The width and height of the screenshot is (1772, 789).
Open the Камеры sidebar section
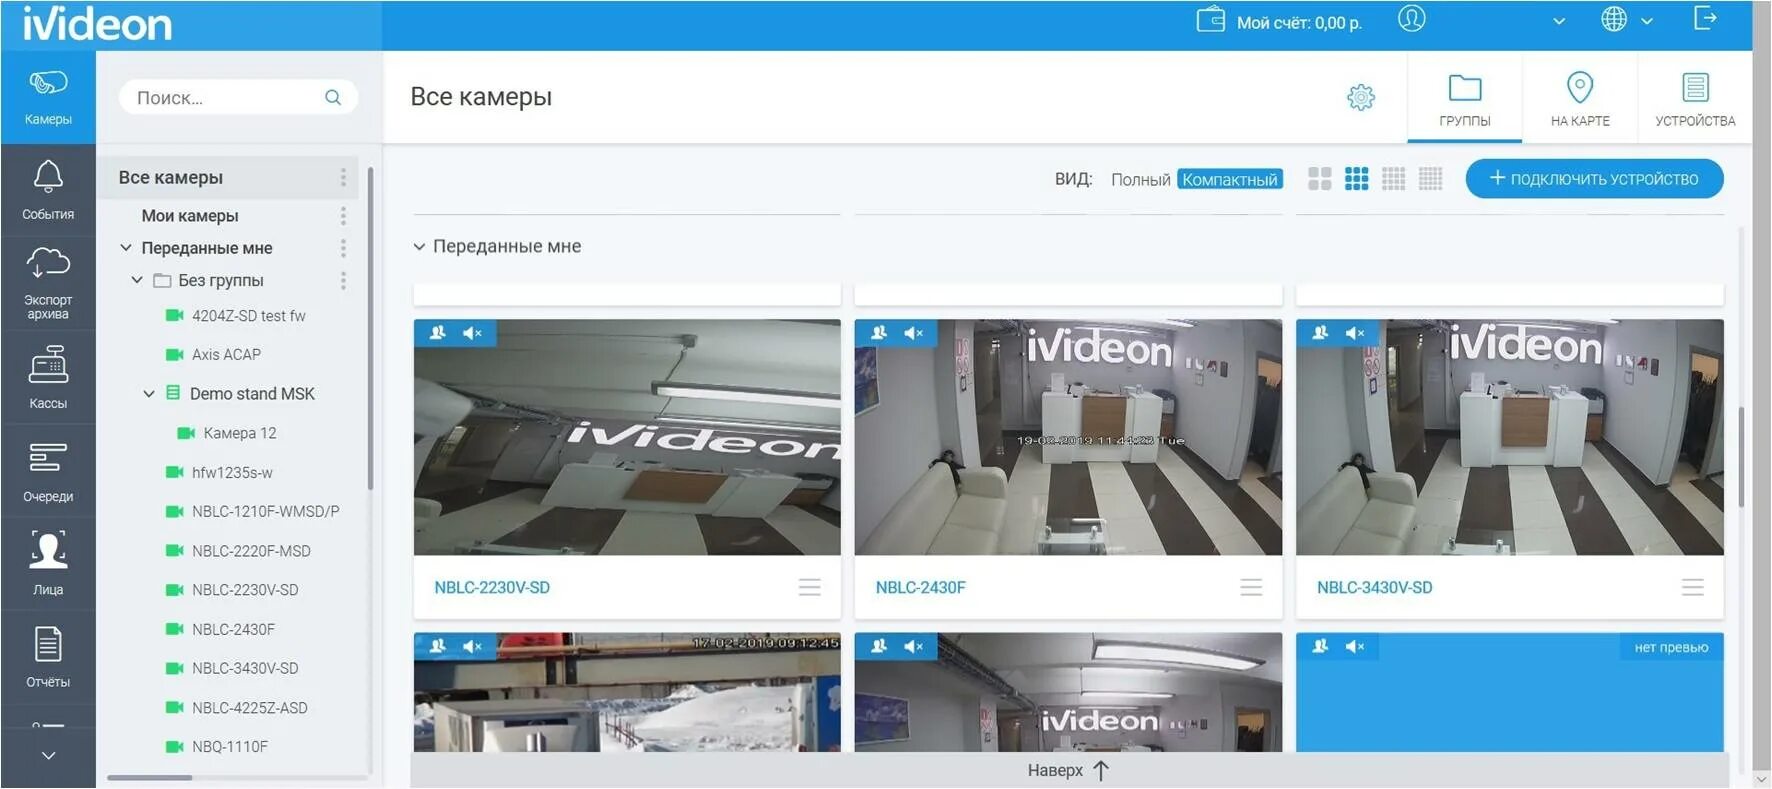click(48, 97)
